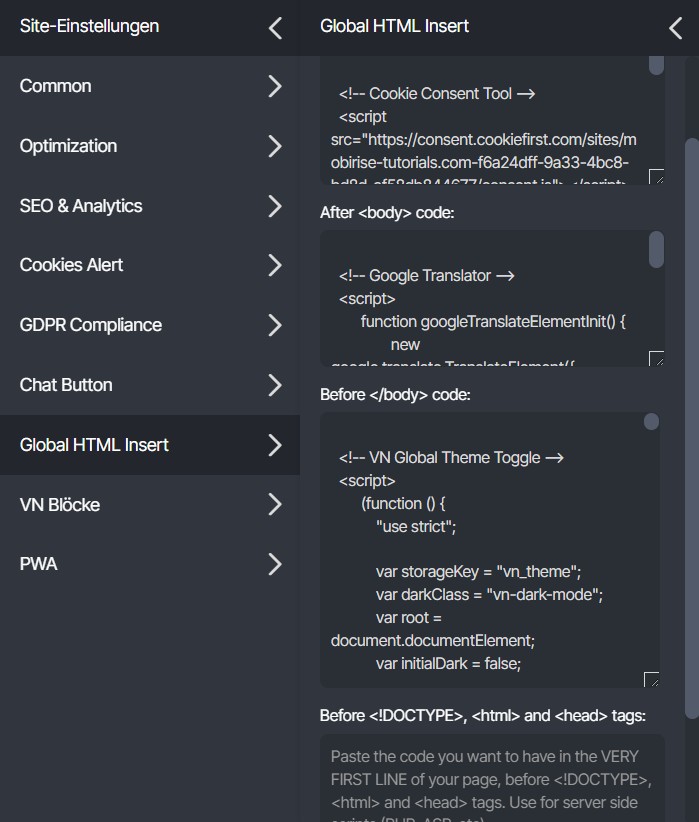Expand the Common settings chevron
The height and width of the screenshot is (822, 699).
275,86
